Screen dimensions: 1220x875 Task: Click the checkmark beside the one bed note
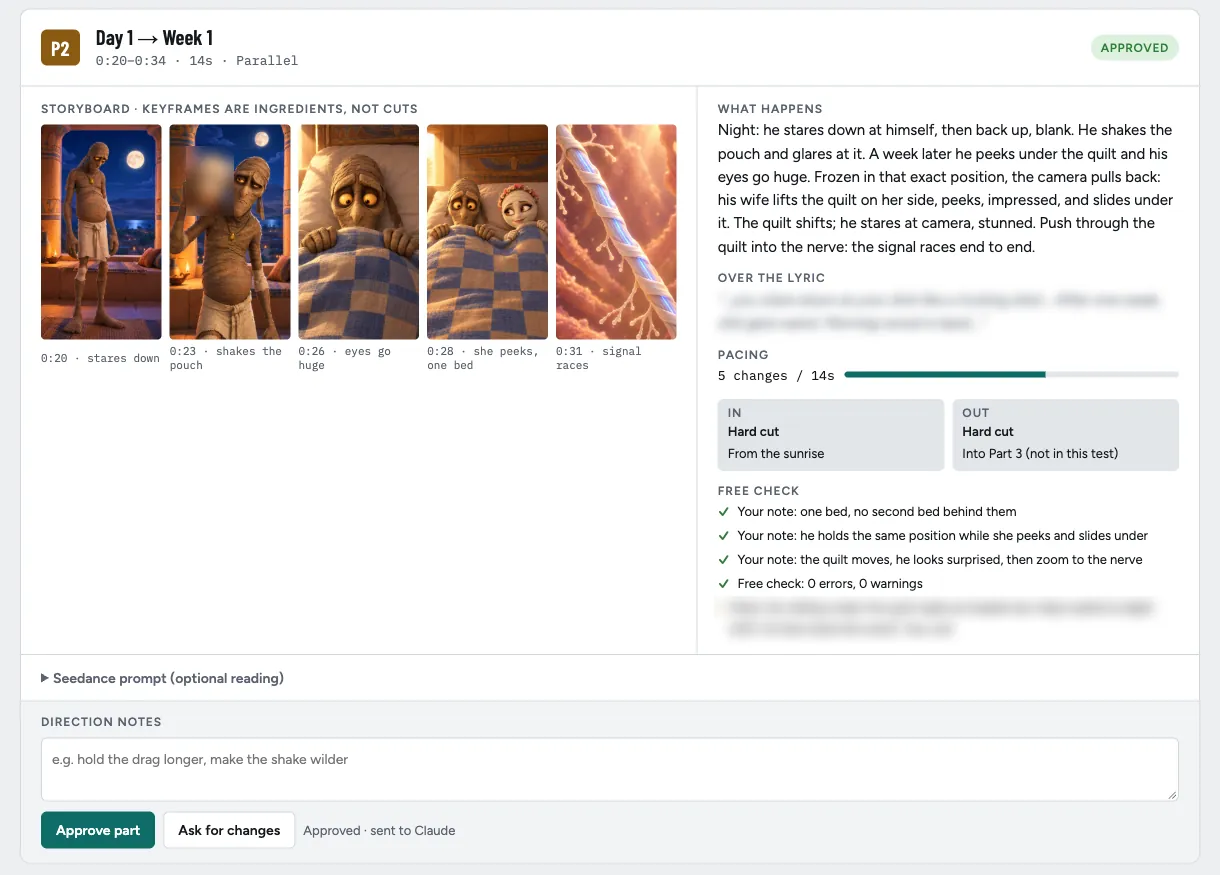click(x=724, y=512)
